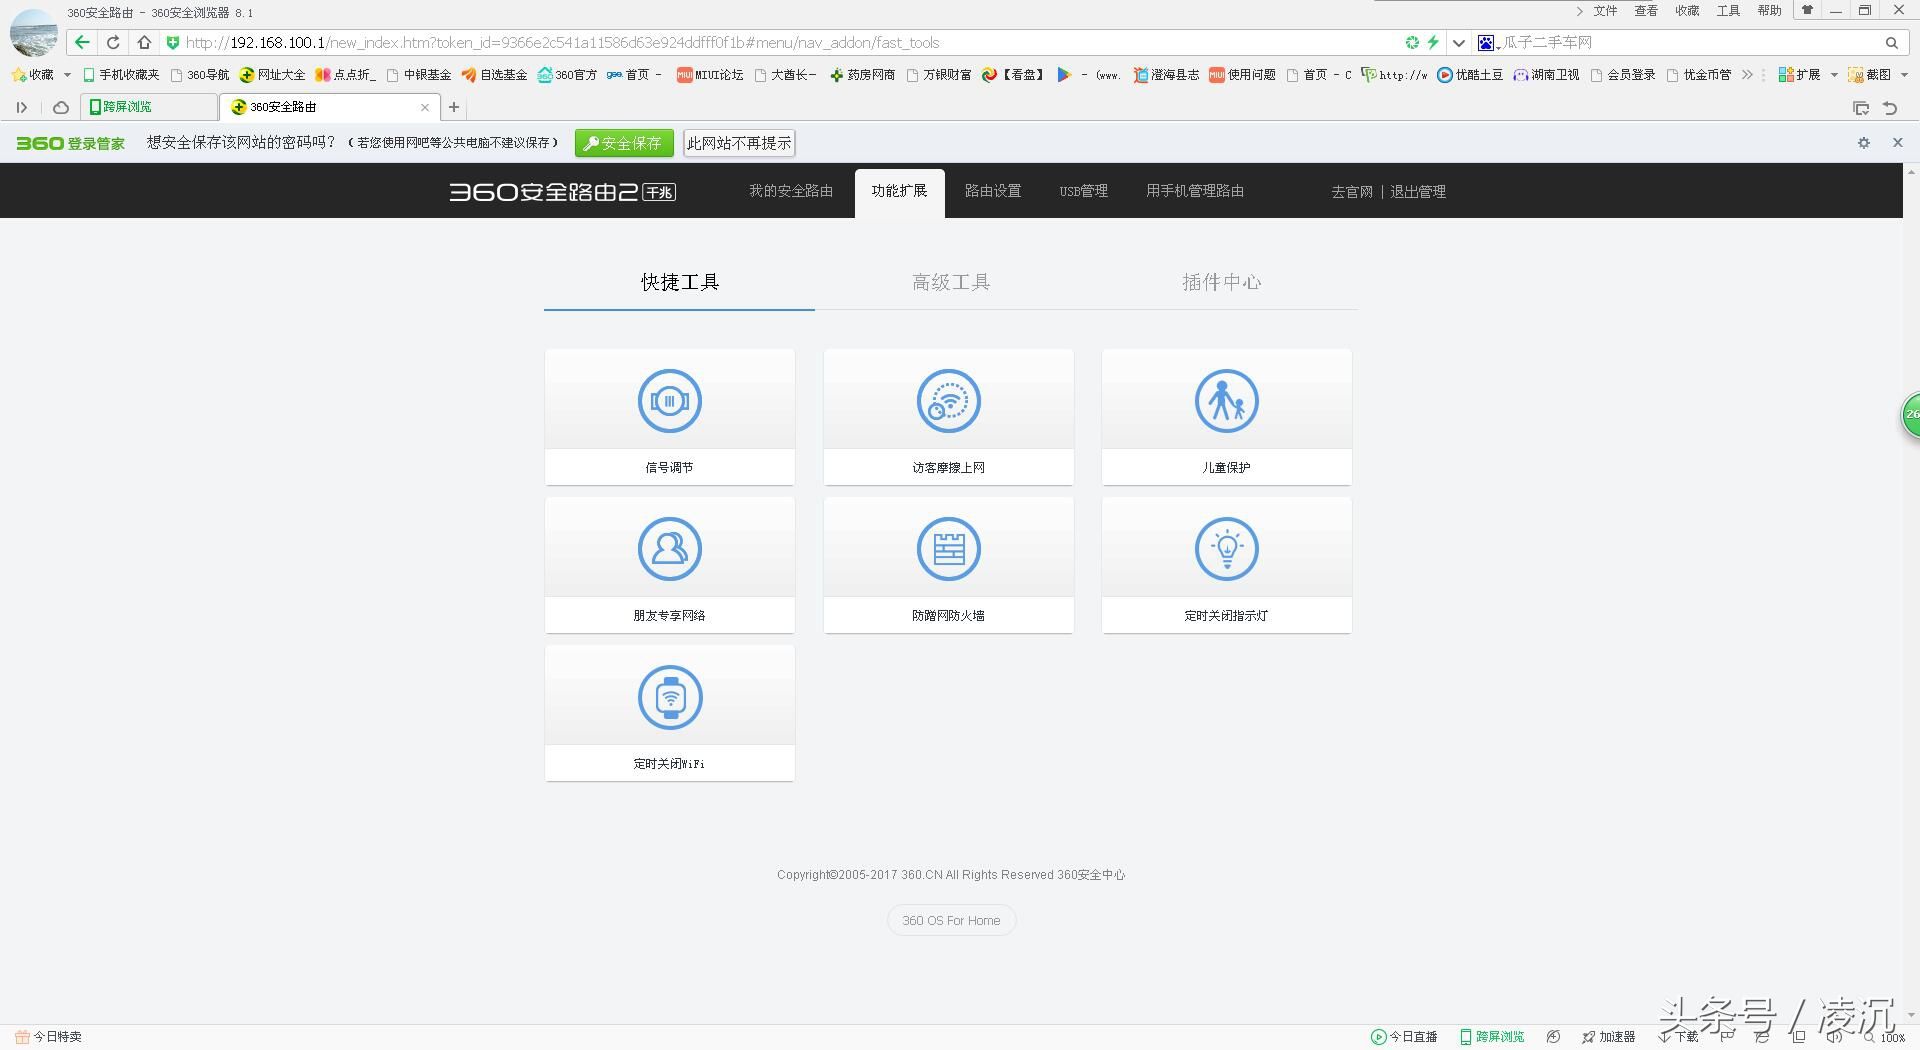This screenshot has height=1050, width=1920.
Task: Open the 文件 browser menu
Action: (x=1605, y=11)
